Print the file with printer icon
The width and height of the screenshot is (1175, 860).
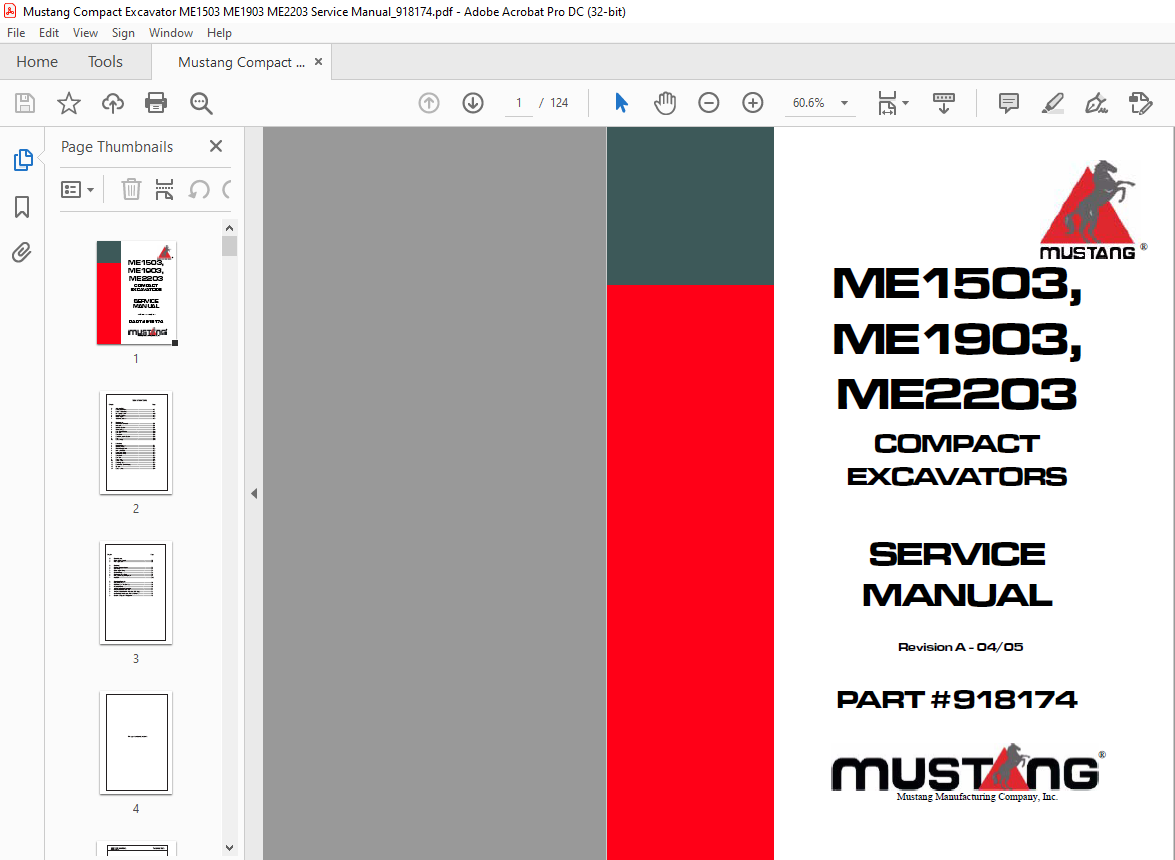tap(156, 103)
